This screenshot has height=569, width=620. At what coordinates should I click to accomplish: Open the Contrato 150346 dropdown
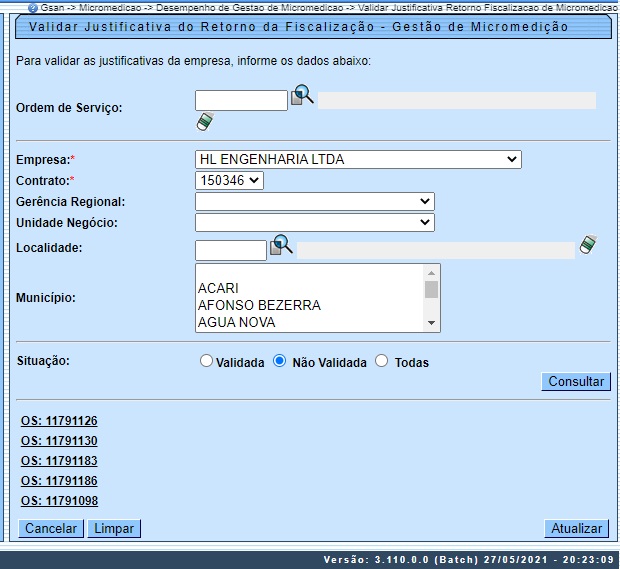229,180
